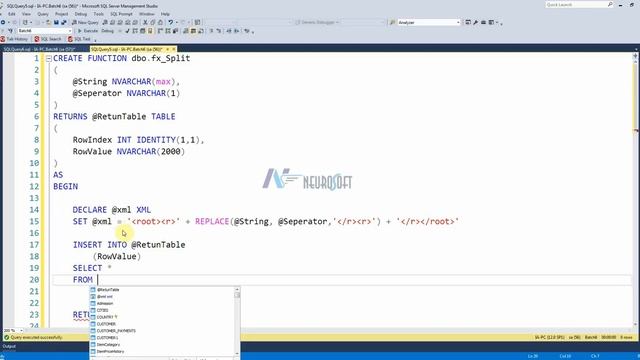The image size is (640, 360).
Task: Switch to the first SQLQuery tab
Action: pos(39,49)
